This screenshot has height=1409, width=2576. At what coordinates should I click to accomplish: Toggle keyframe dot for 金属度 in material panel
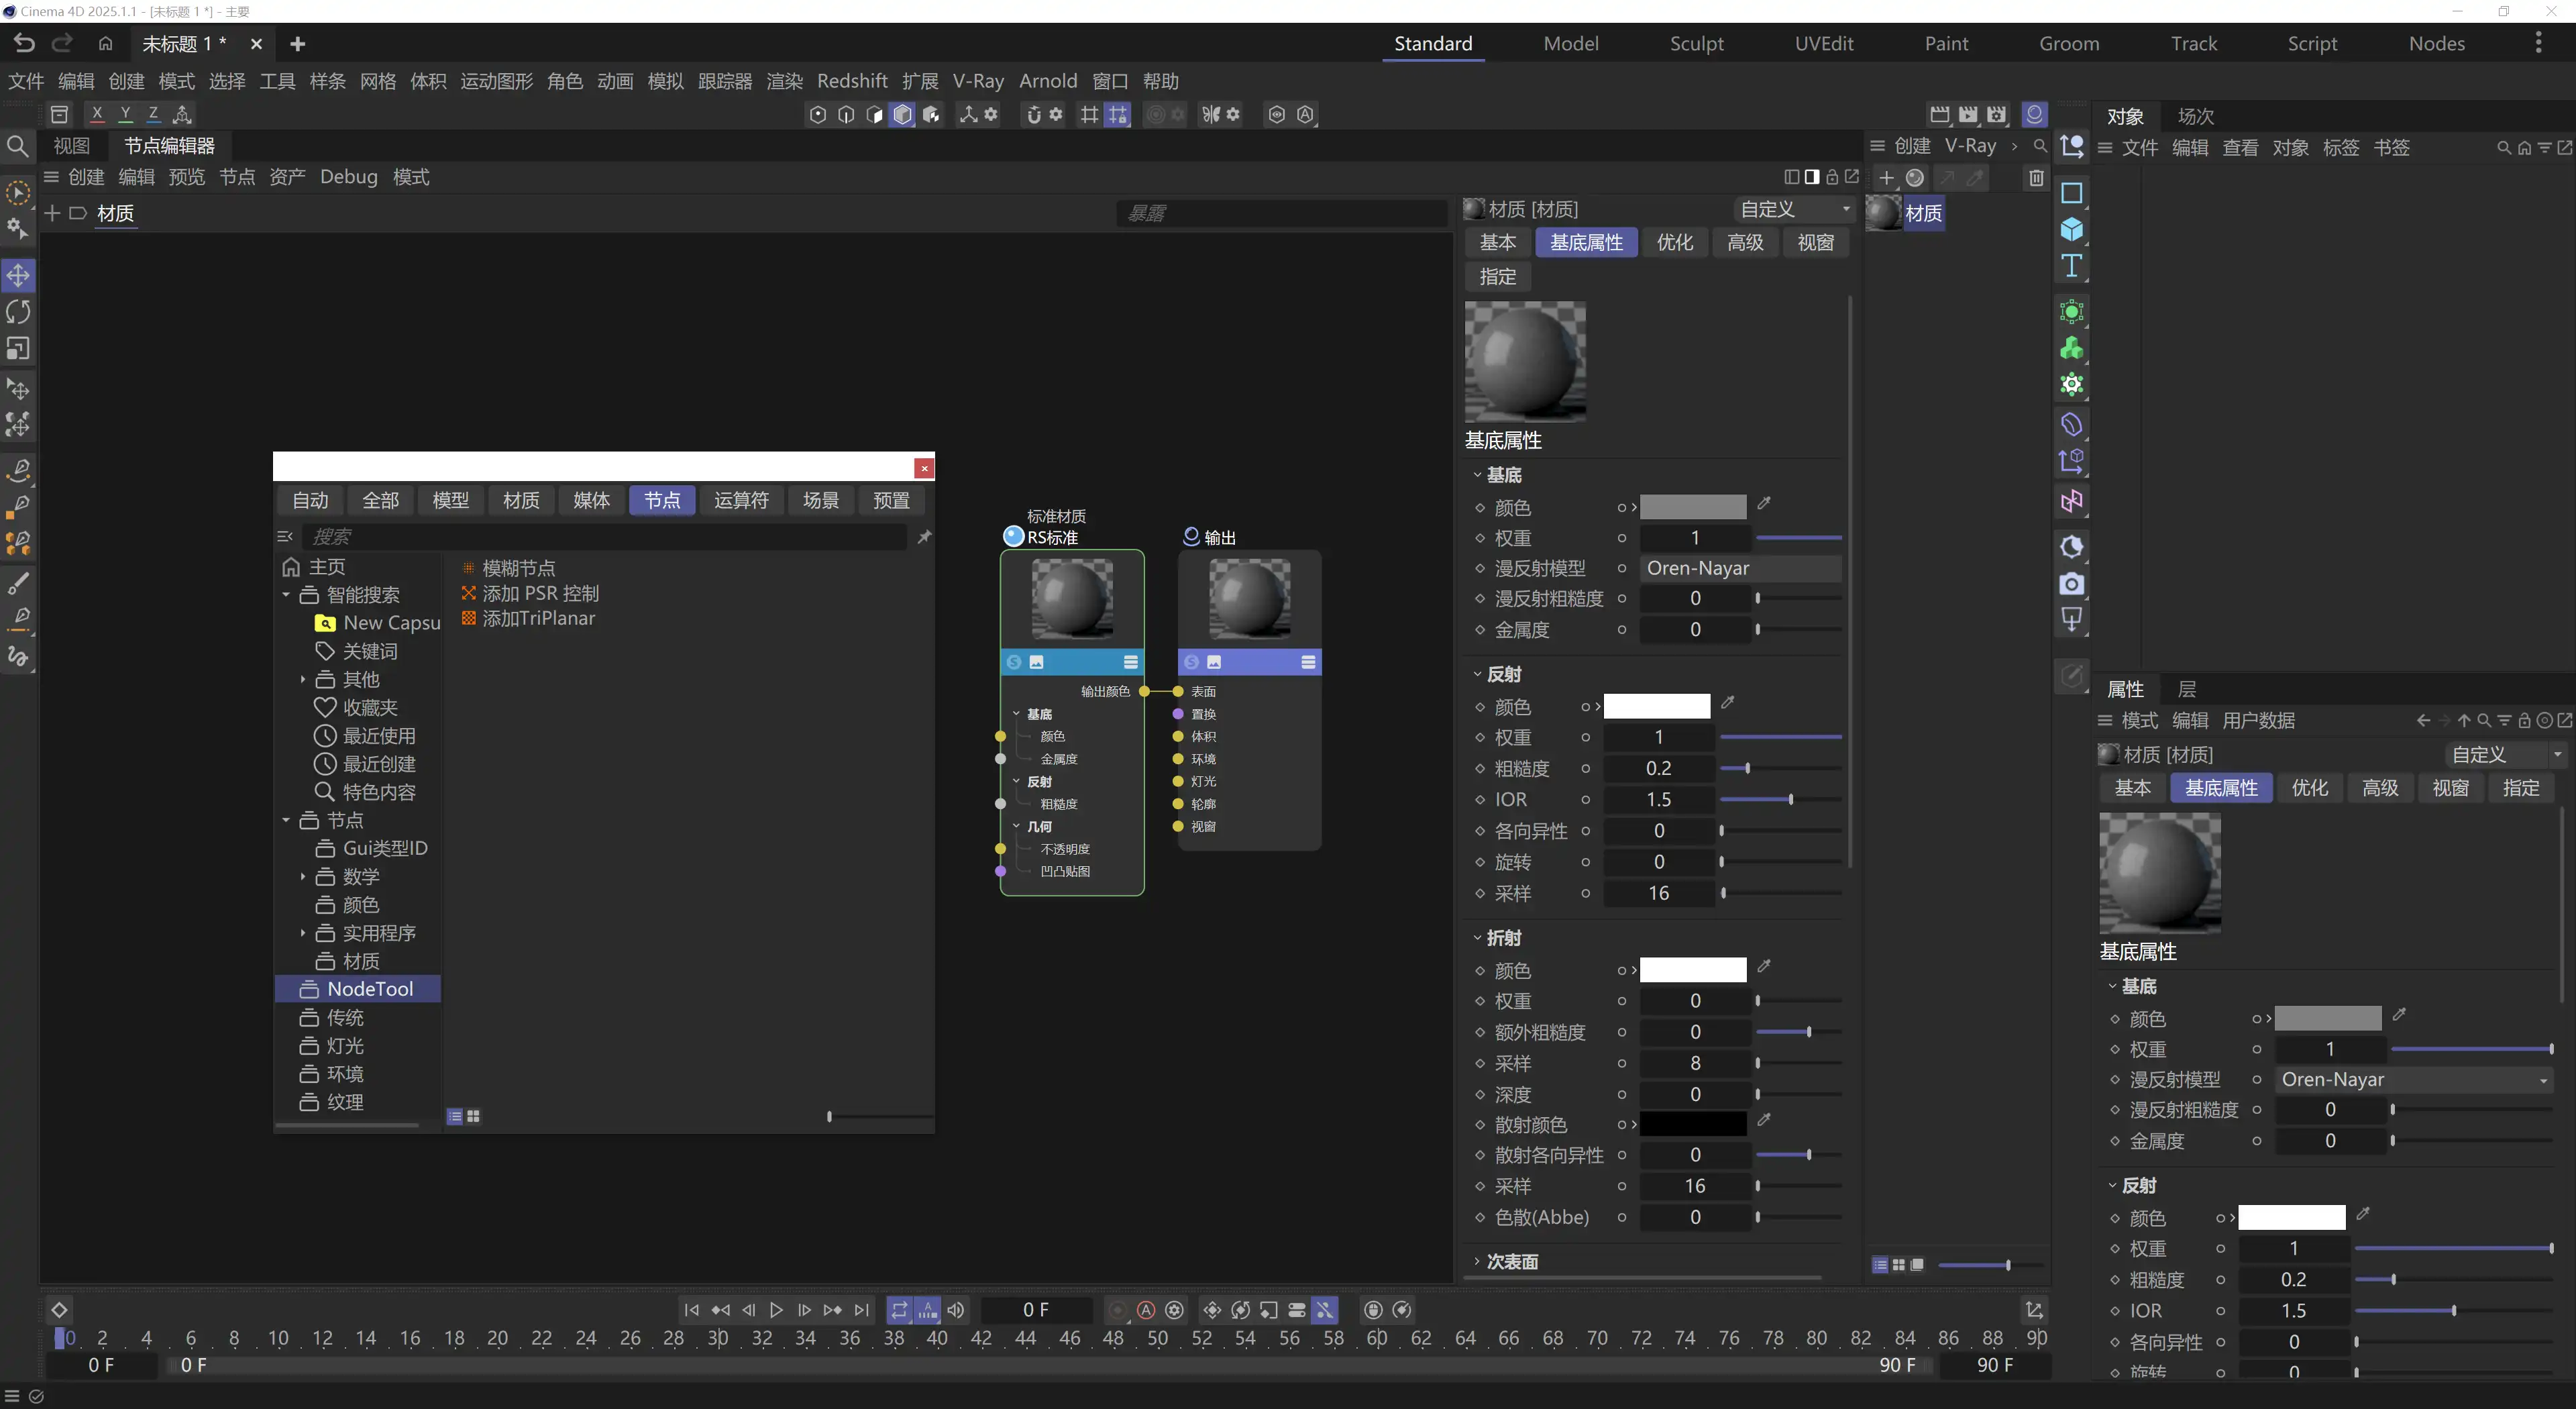coord(1480,630)
